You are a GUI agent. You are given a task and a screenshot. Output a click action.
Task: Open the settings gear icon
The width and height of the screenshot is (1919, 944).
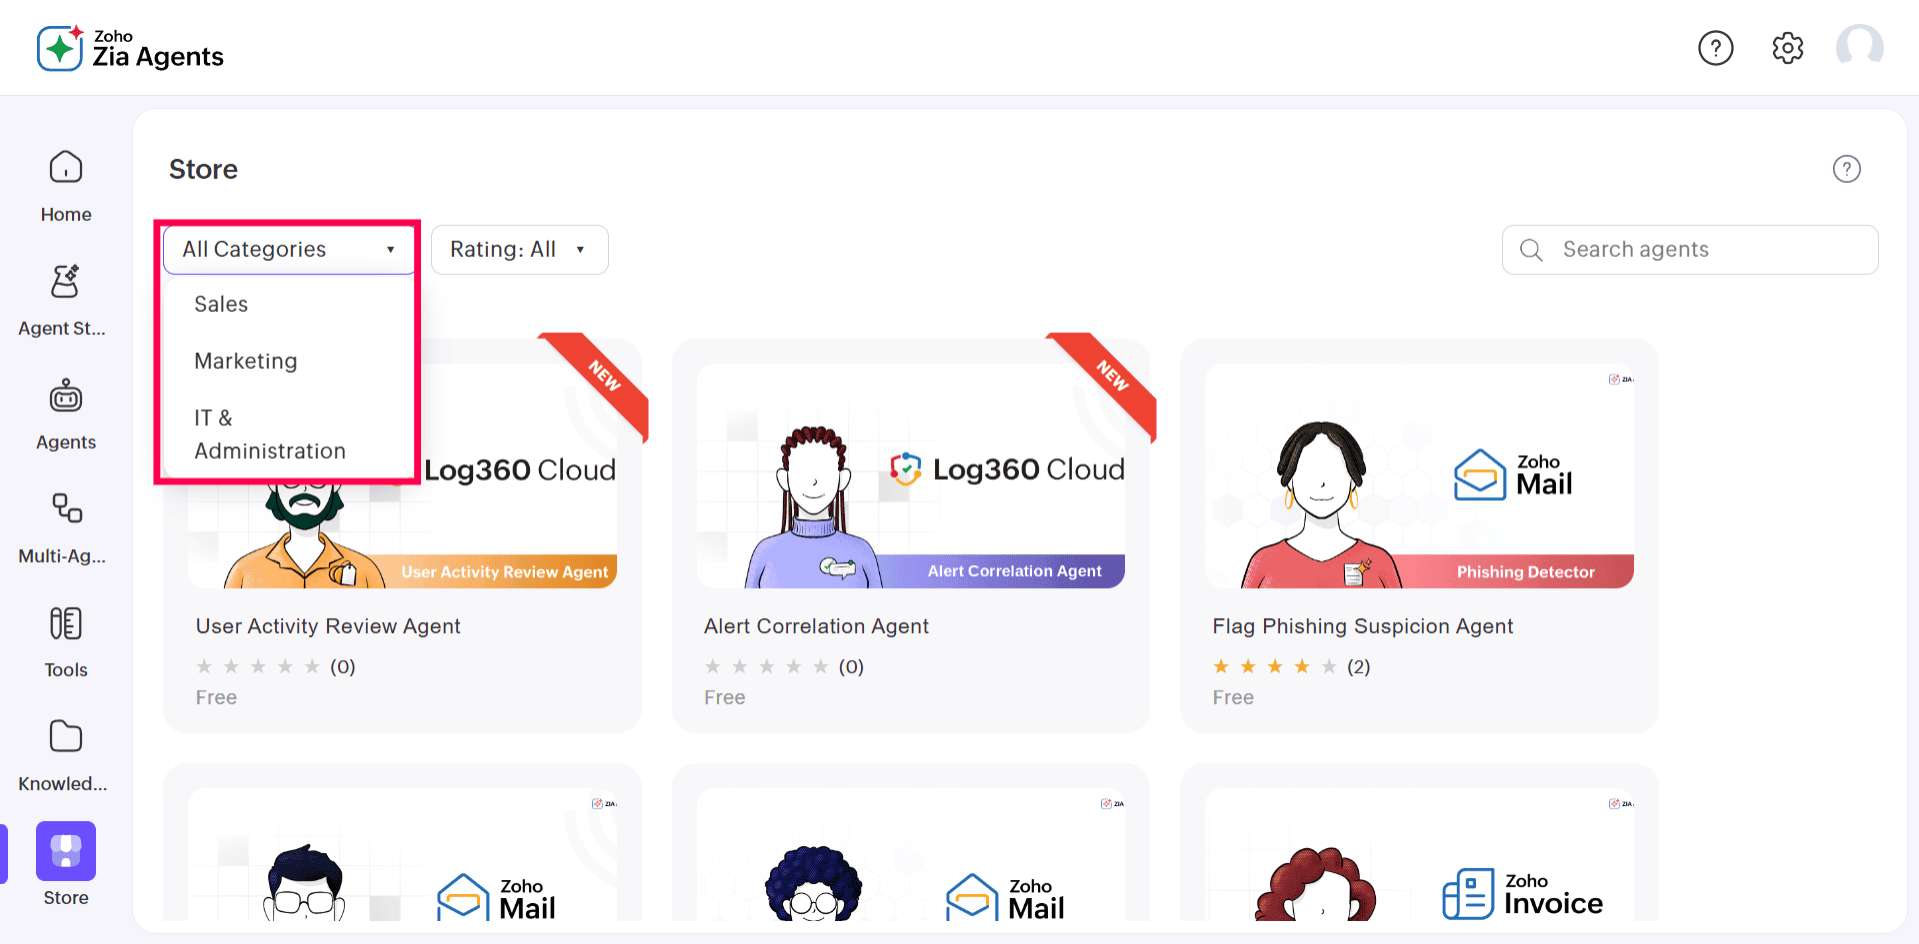[1787, 48]
